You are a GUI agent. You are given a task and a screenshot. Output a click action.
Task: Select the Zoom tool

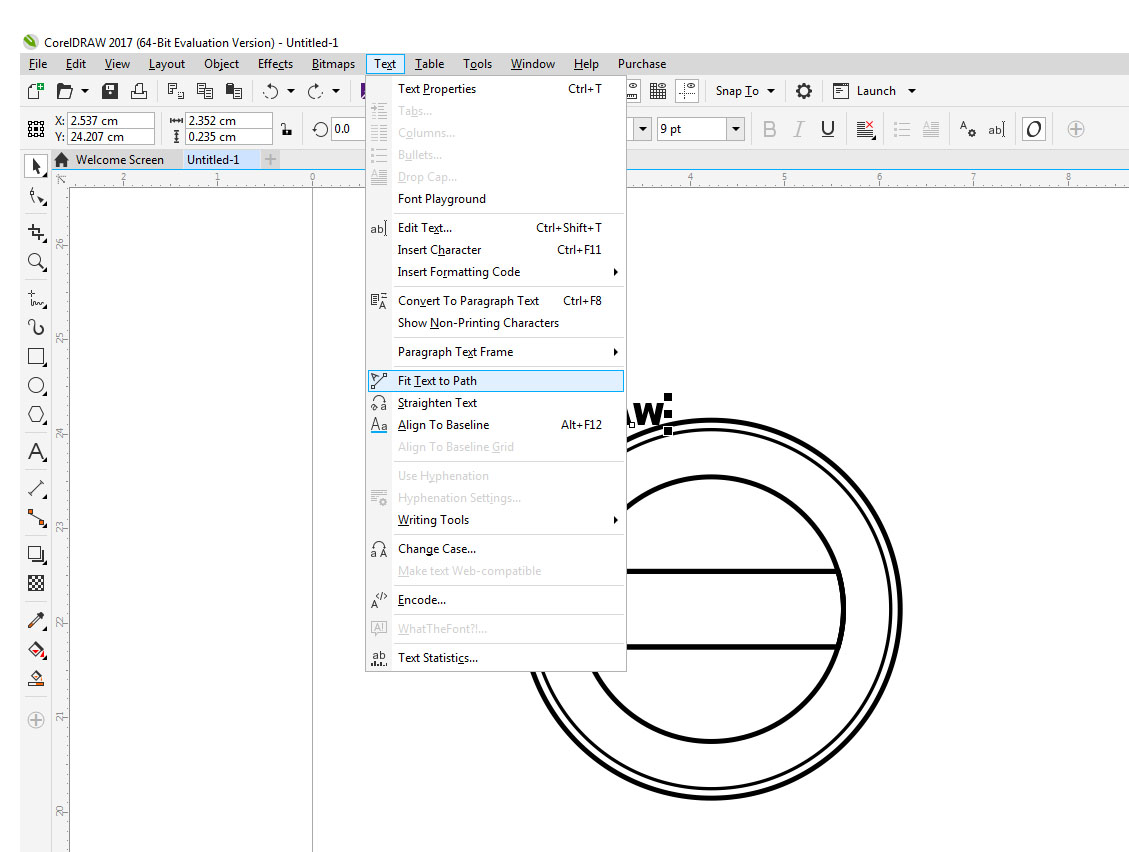coord(36,262)
